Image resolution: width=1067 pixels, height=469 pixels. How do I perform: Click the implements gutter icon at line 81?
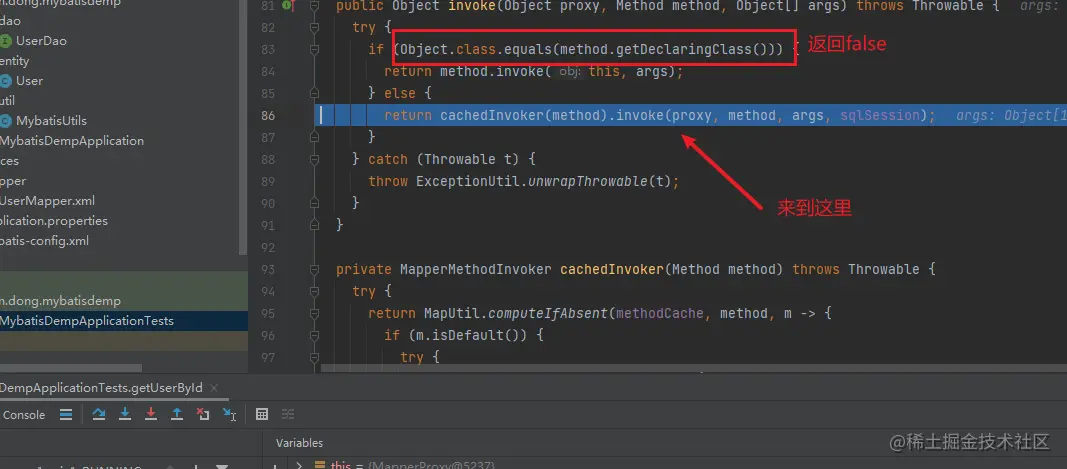[x=288, y=5]
